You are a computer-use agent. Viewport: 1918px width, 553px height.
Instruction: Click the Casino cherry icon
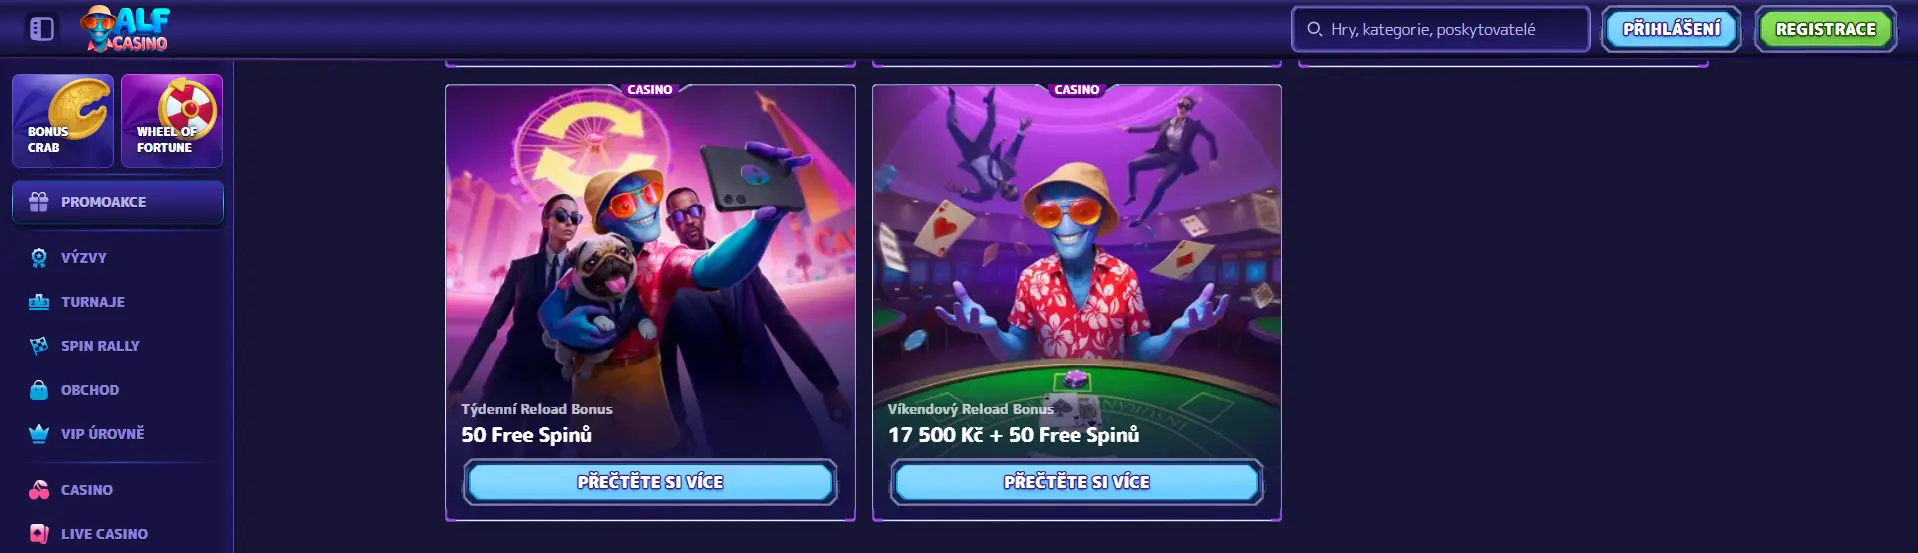tap(39, 490)
